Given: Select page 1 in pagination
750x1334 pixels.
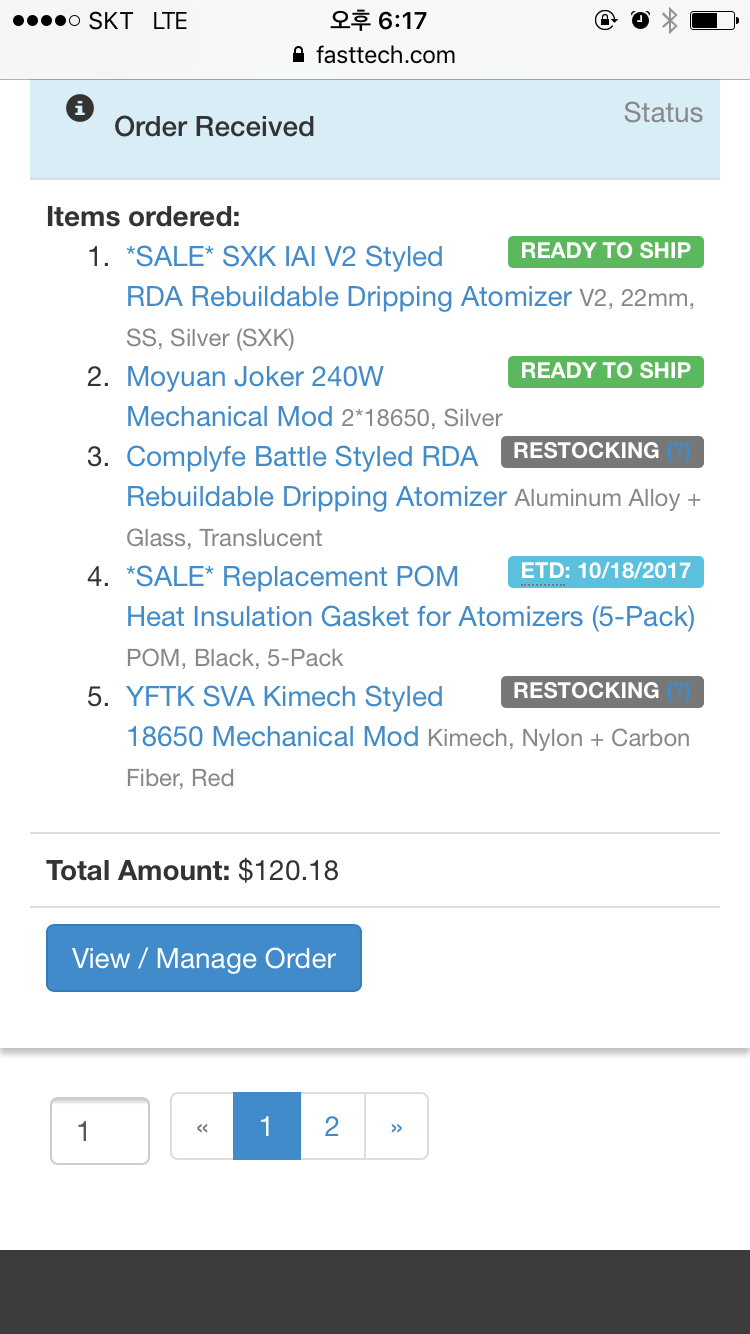Looking at the screenshot, I should tap(266, 1127).
